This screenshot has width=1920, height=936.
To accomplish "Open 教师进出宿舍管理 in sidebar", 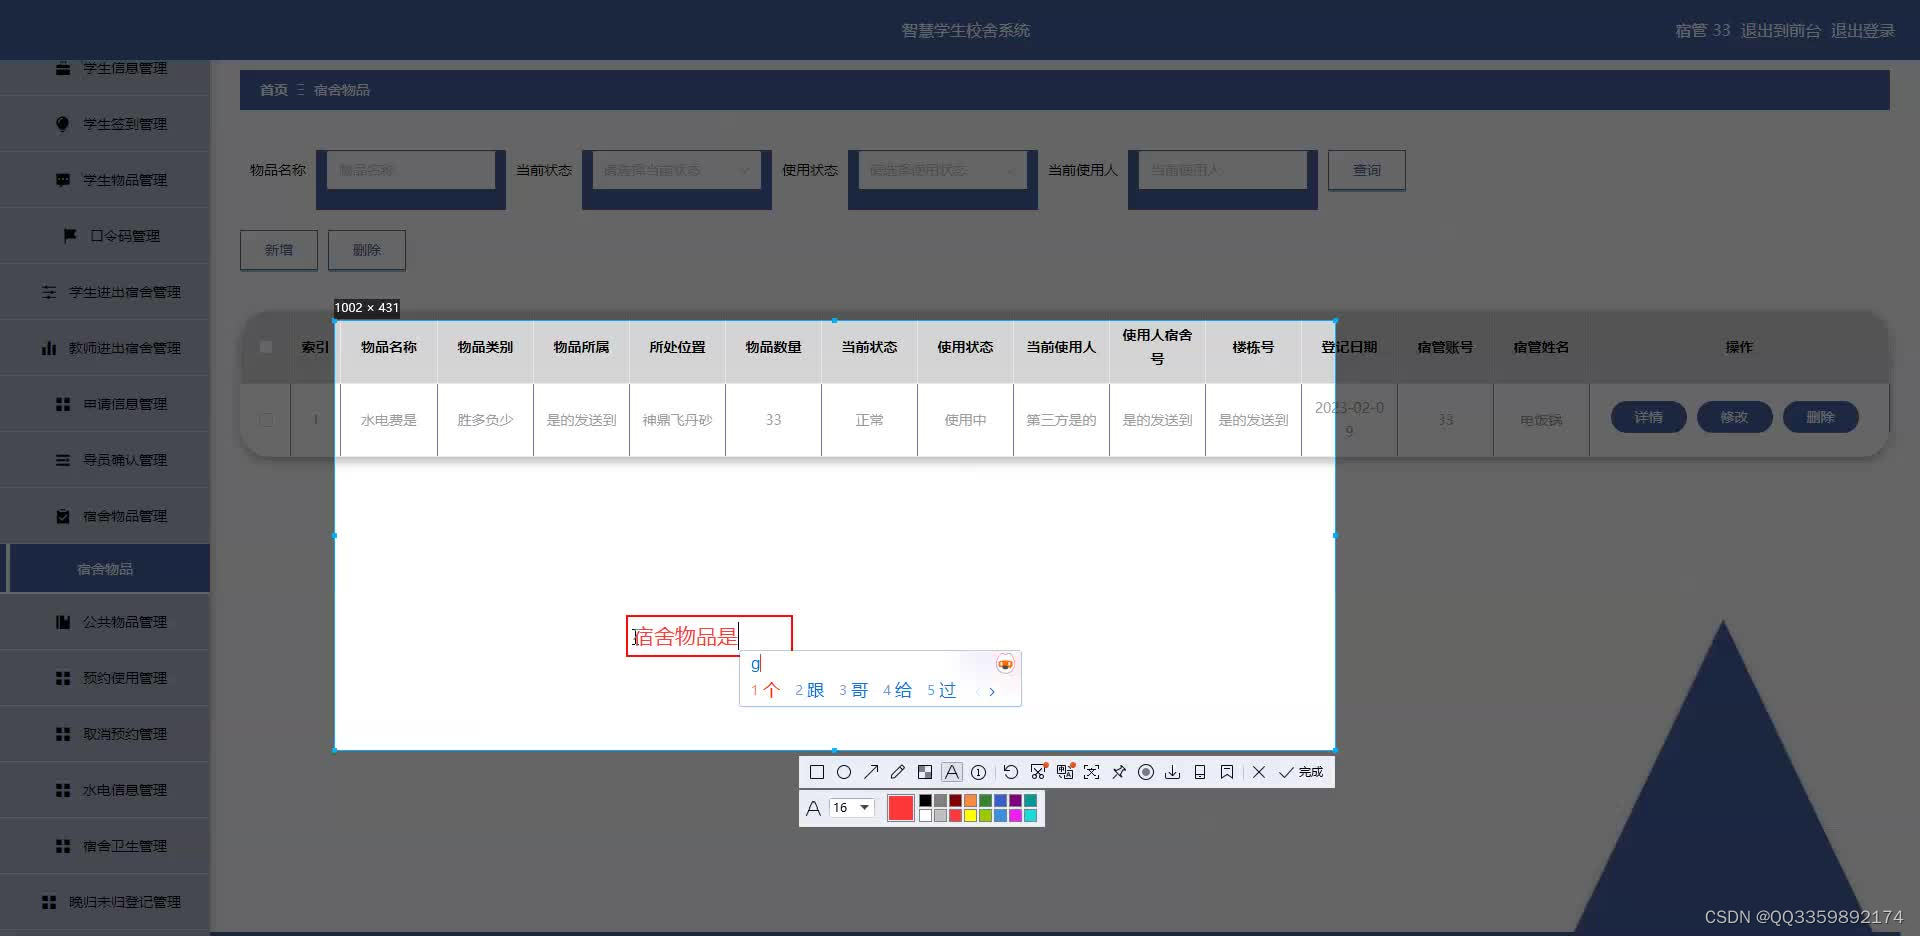I will tap(105, 348).
